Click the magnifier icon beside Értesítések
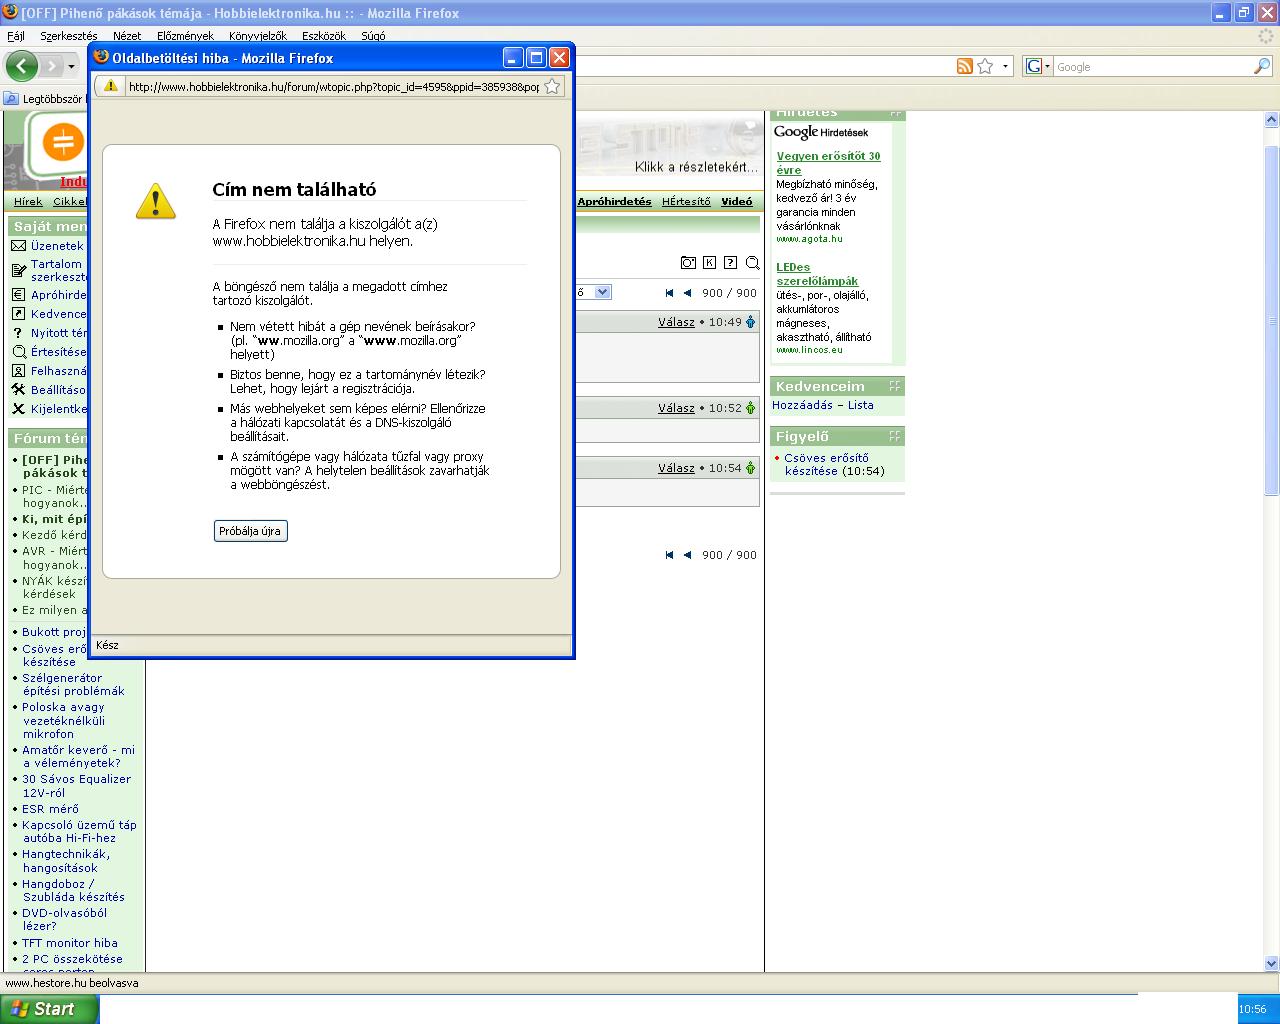 click(18, 352)
